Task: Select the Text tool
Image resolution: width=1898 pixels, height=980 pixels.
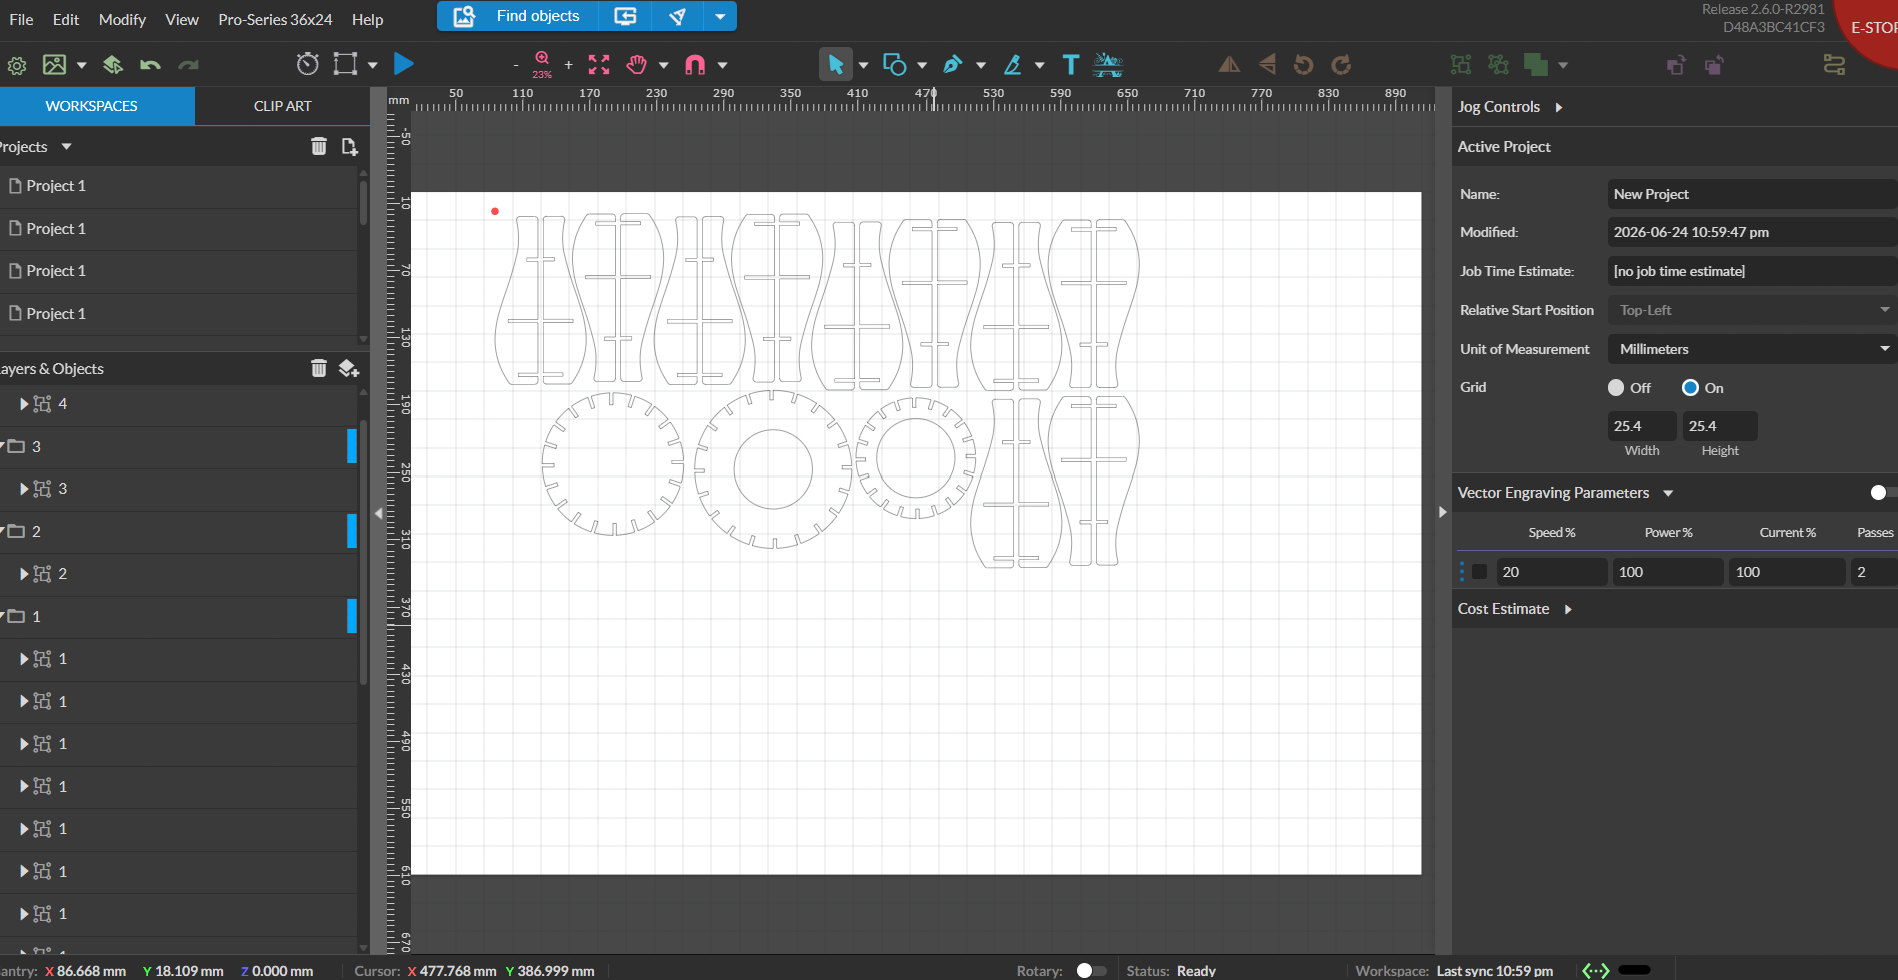Action: click(1071, 65)
